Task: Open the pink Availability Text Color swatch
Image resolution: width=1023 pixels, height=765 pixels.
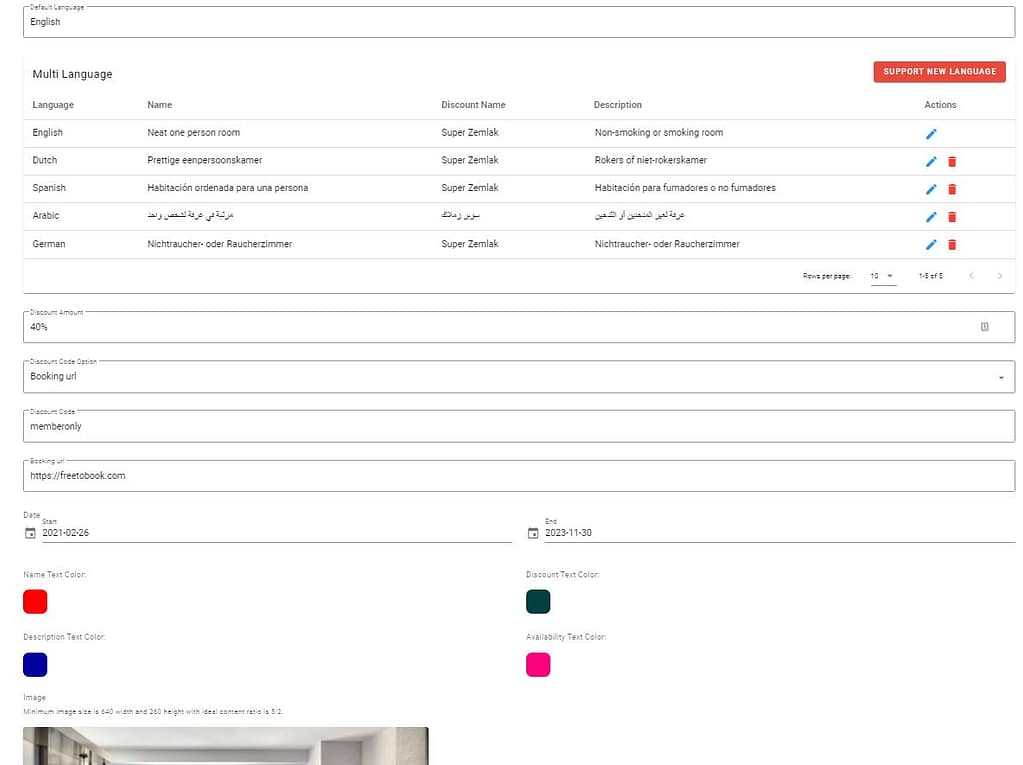Action: click(538, 664)
